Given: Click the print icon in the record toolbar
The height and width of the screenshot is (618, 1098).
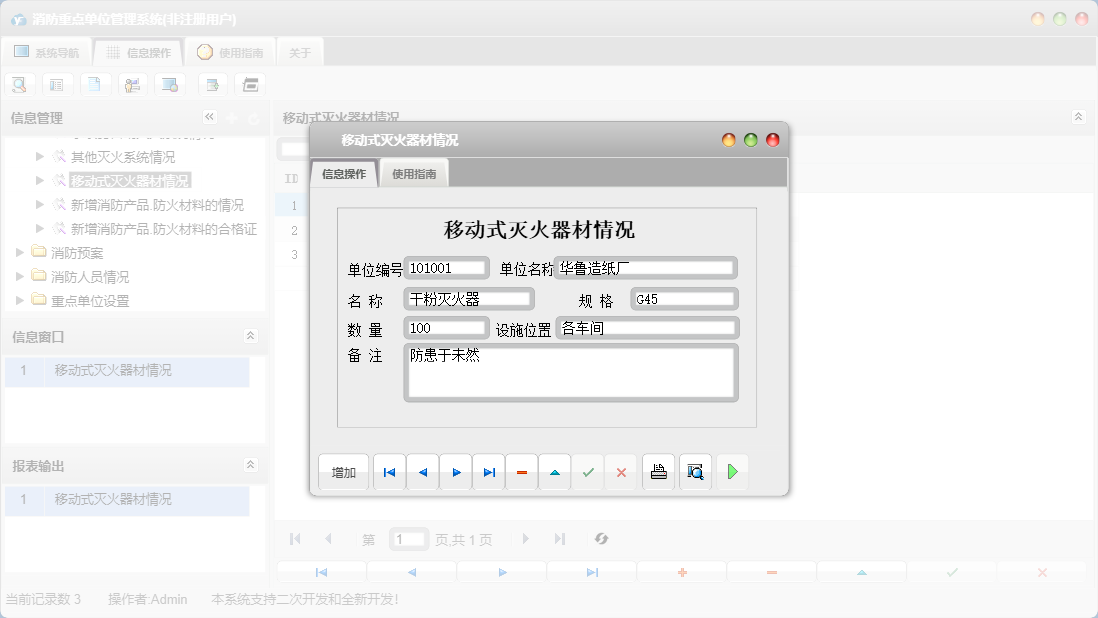Looking at the screenshot, I should (x=658, y=471).
